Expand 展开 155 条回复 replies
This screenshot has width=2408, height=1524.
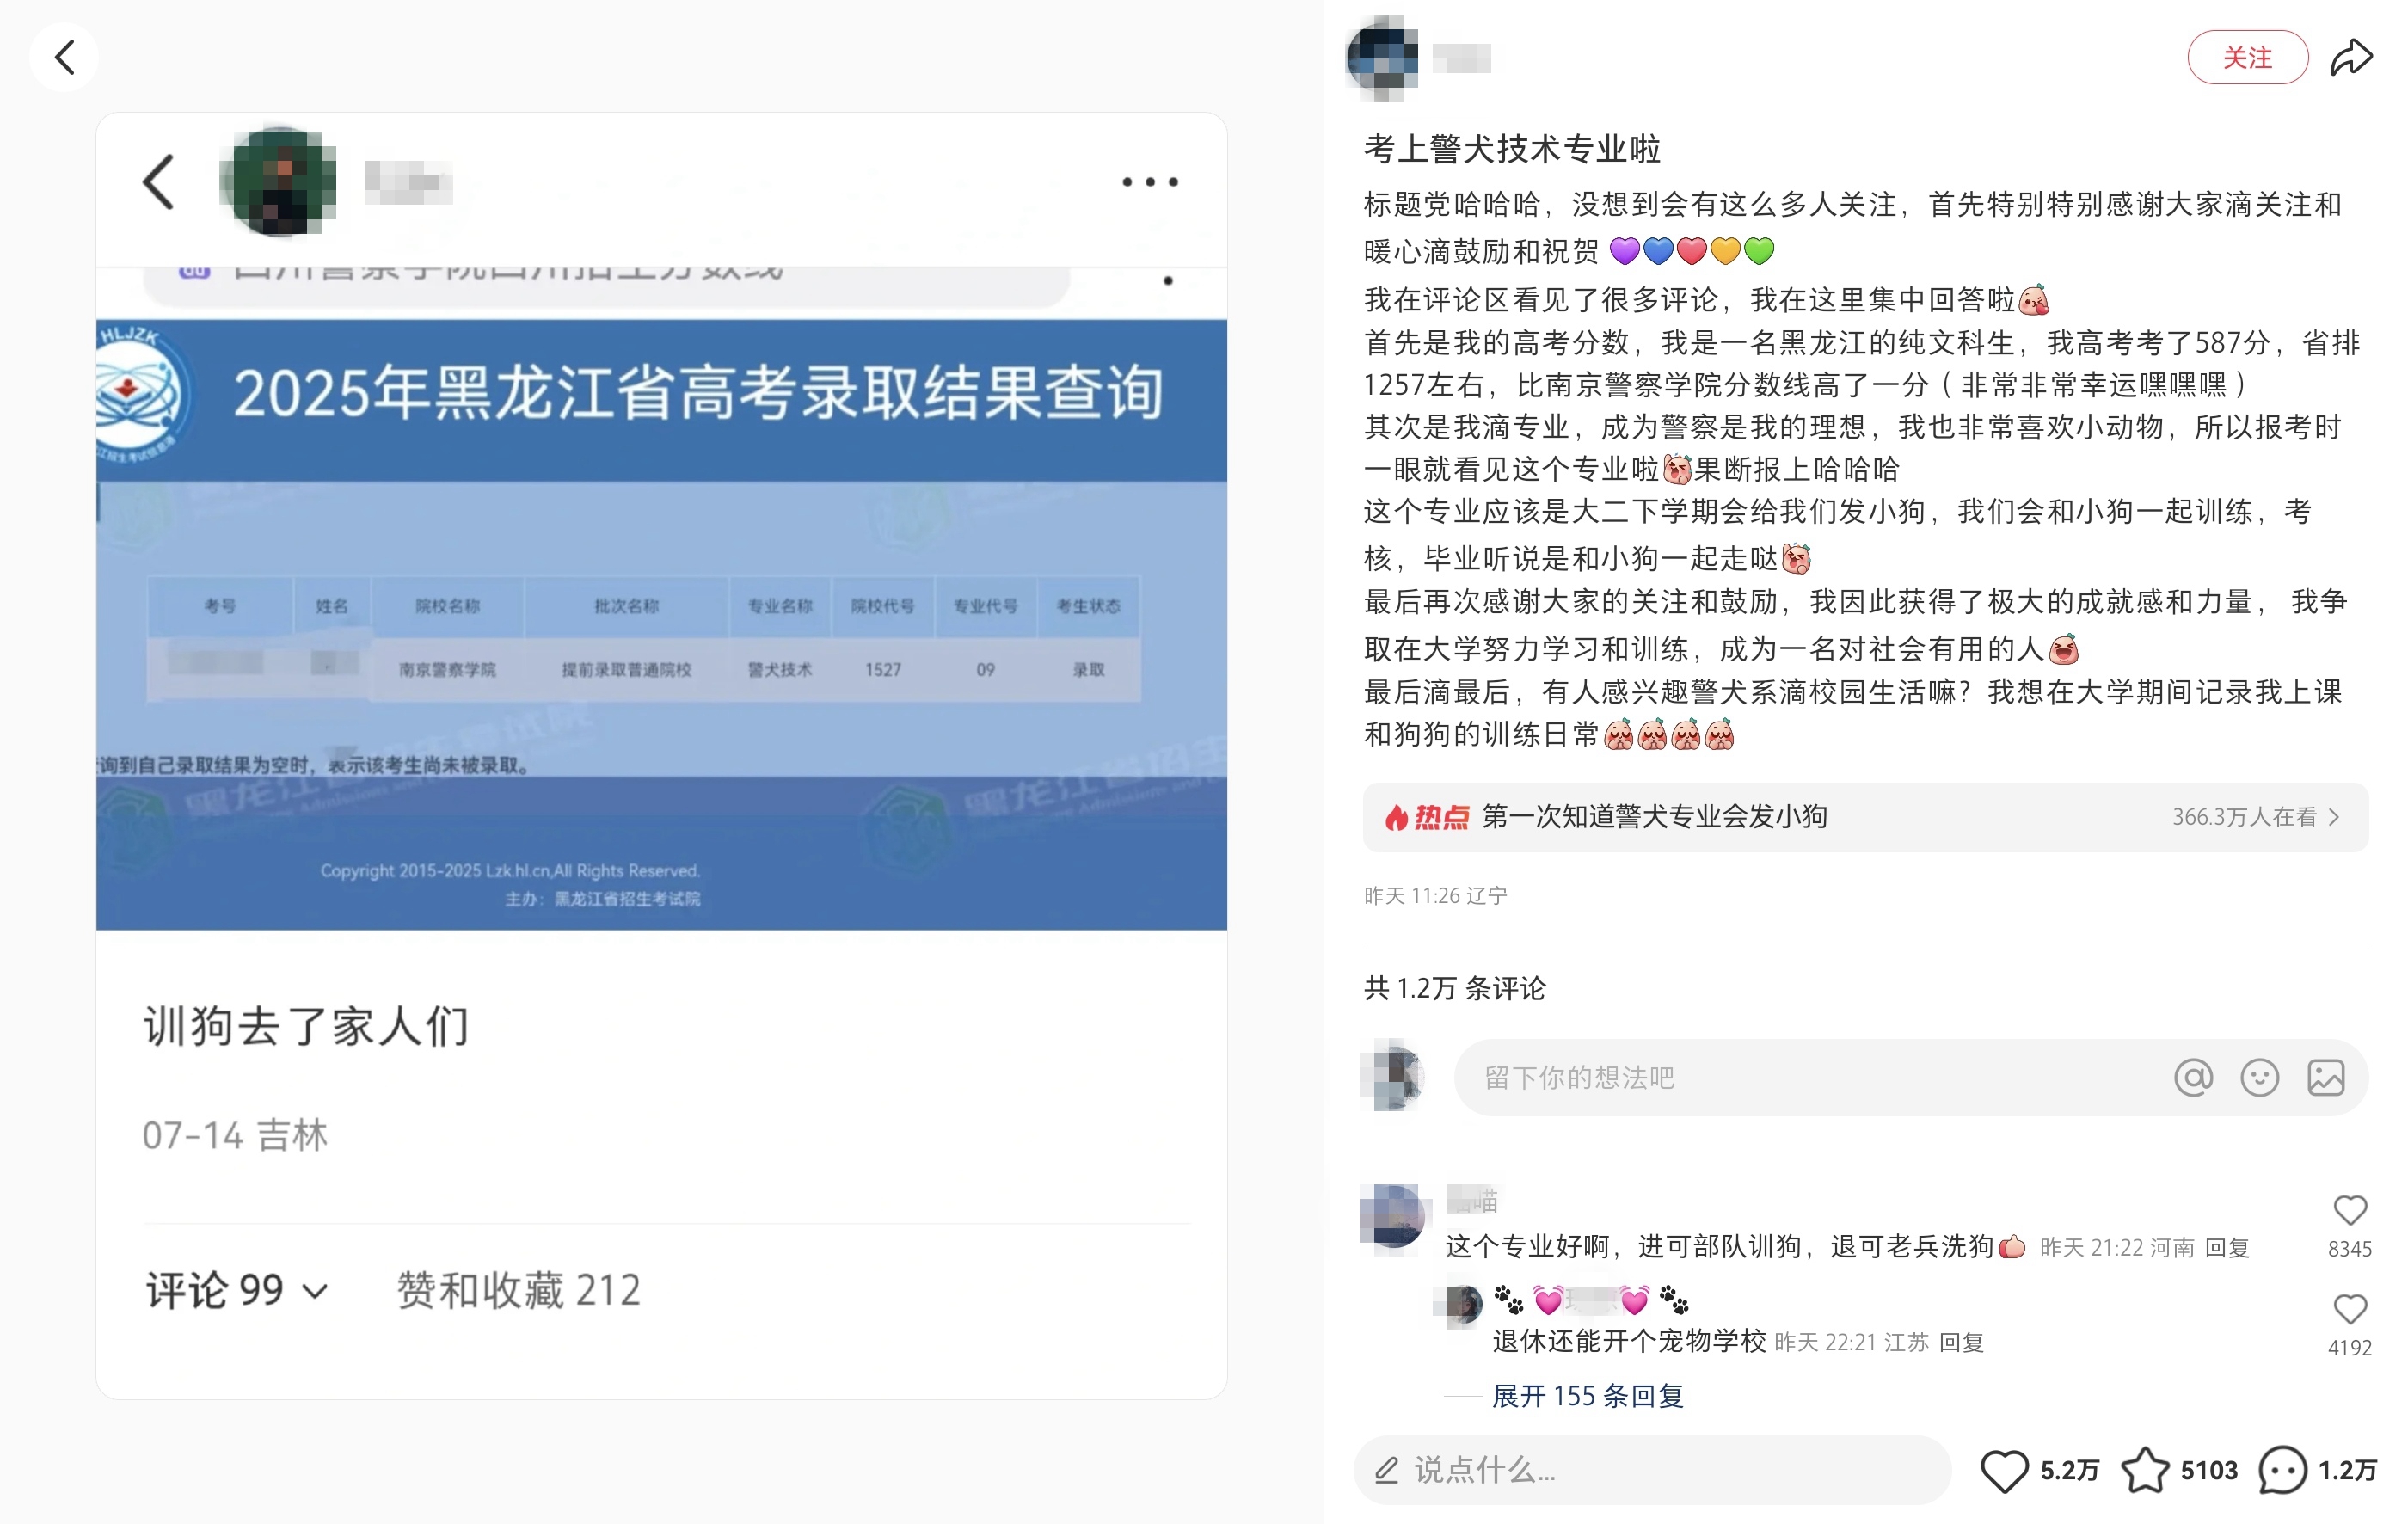1588,1396
